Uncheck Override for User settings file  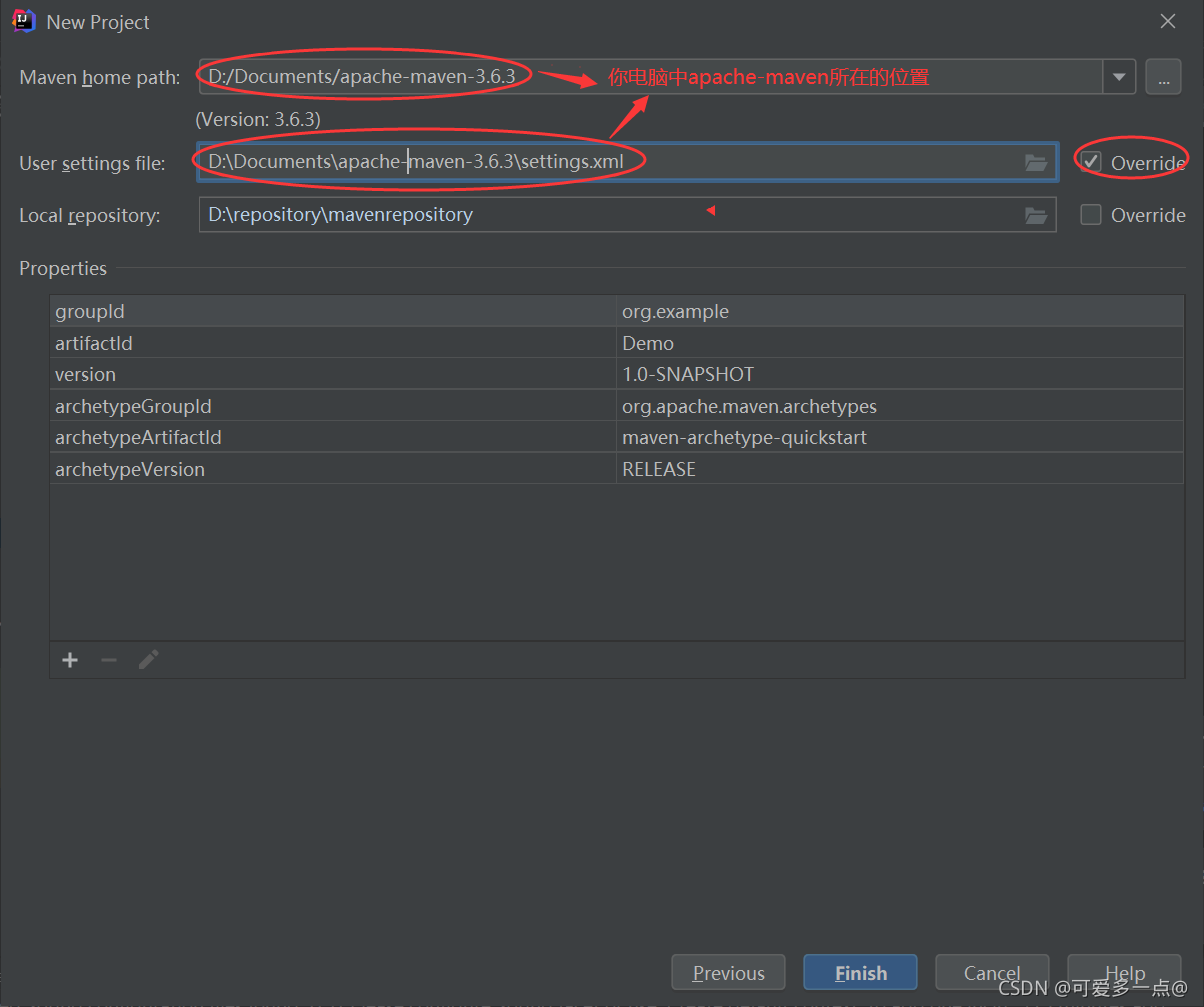coord(1091,162)
